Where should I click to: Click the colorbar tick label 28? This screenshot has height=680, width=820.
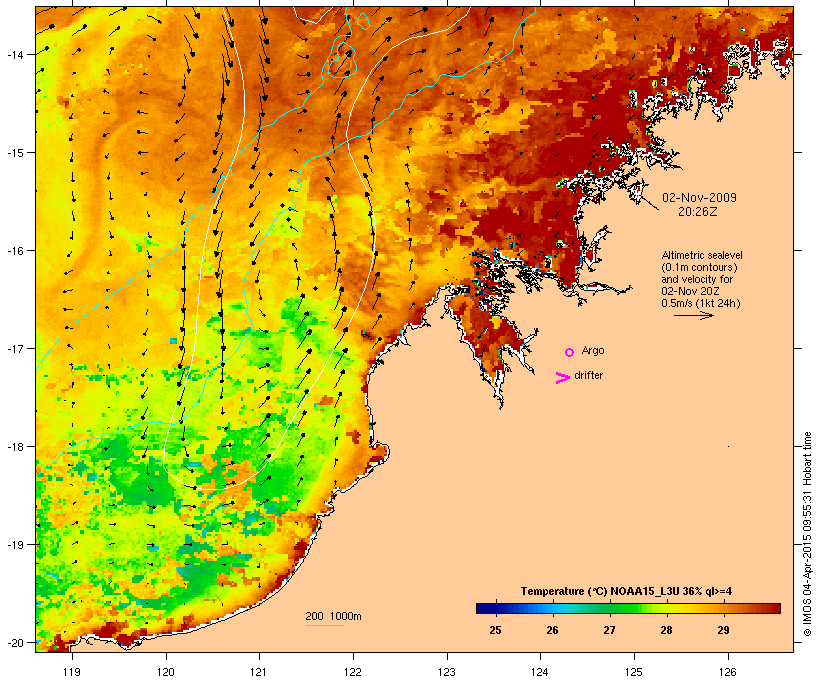[666, 630]
